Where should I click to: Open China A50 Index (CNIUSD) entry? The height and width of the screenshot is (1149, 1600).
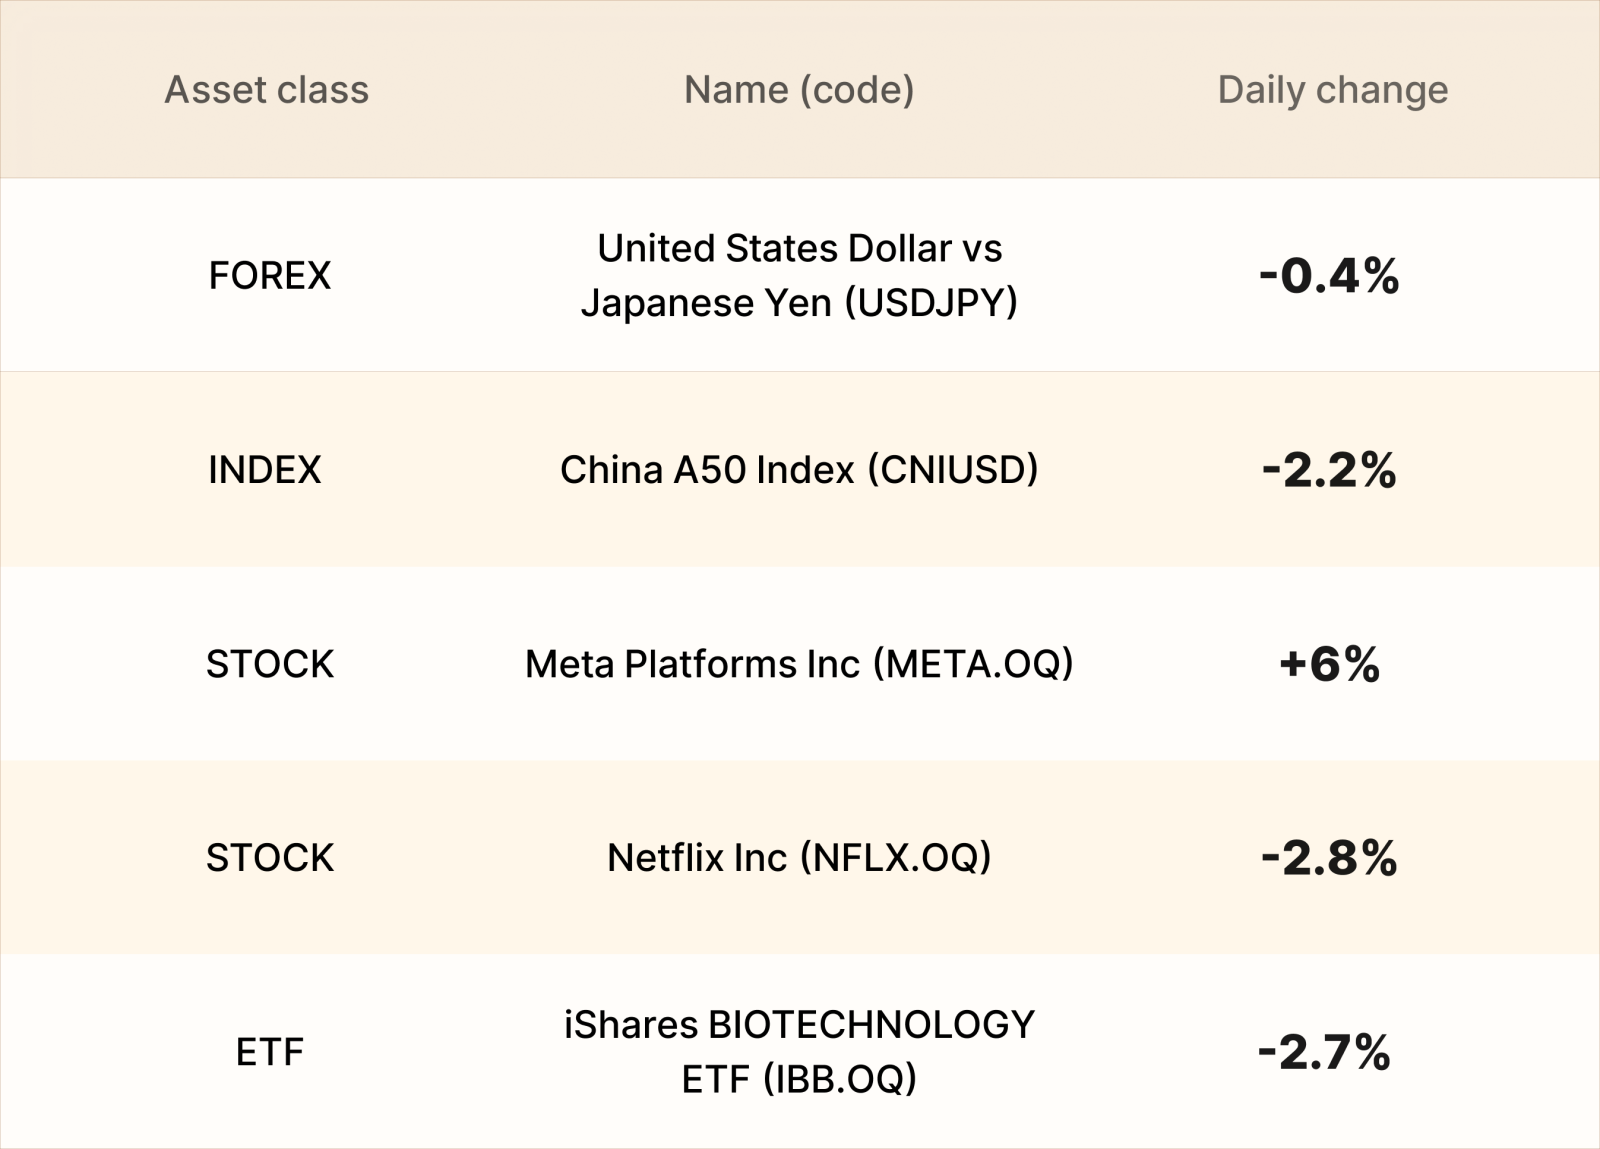(799, 469)
